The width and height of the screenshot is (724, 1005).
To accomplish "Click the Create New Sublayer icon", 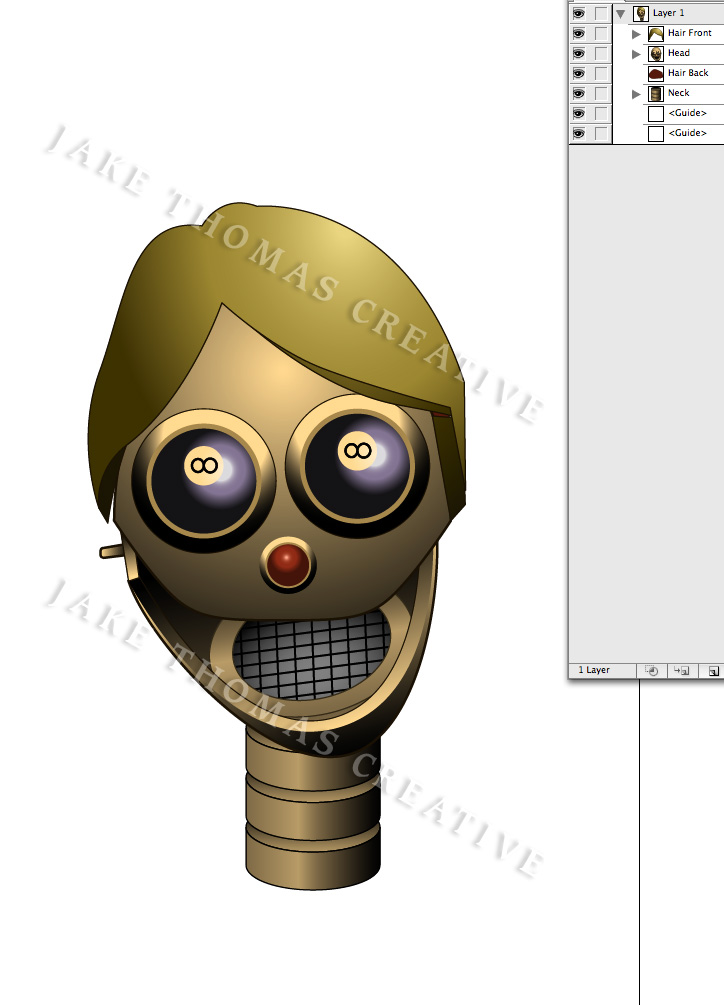I will [681, 670].
